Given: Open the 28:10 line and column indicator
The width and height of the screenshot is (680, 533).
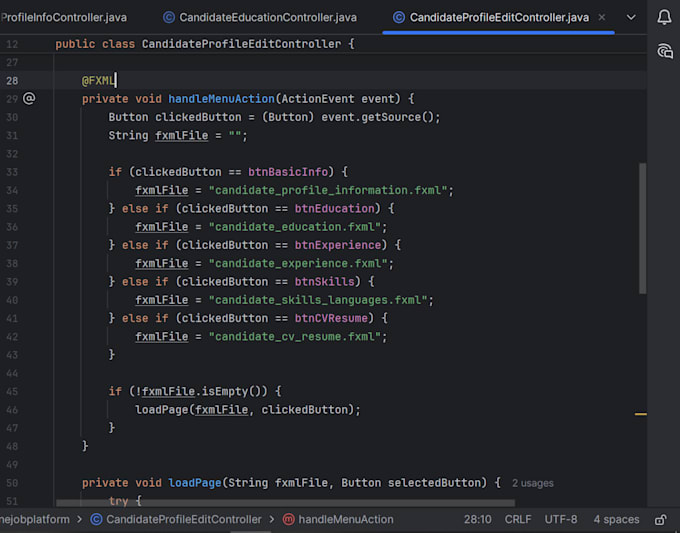Looking at the screenshot, I should click(x=477, y=519).
